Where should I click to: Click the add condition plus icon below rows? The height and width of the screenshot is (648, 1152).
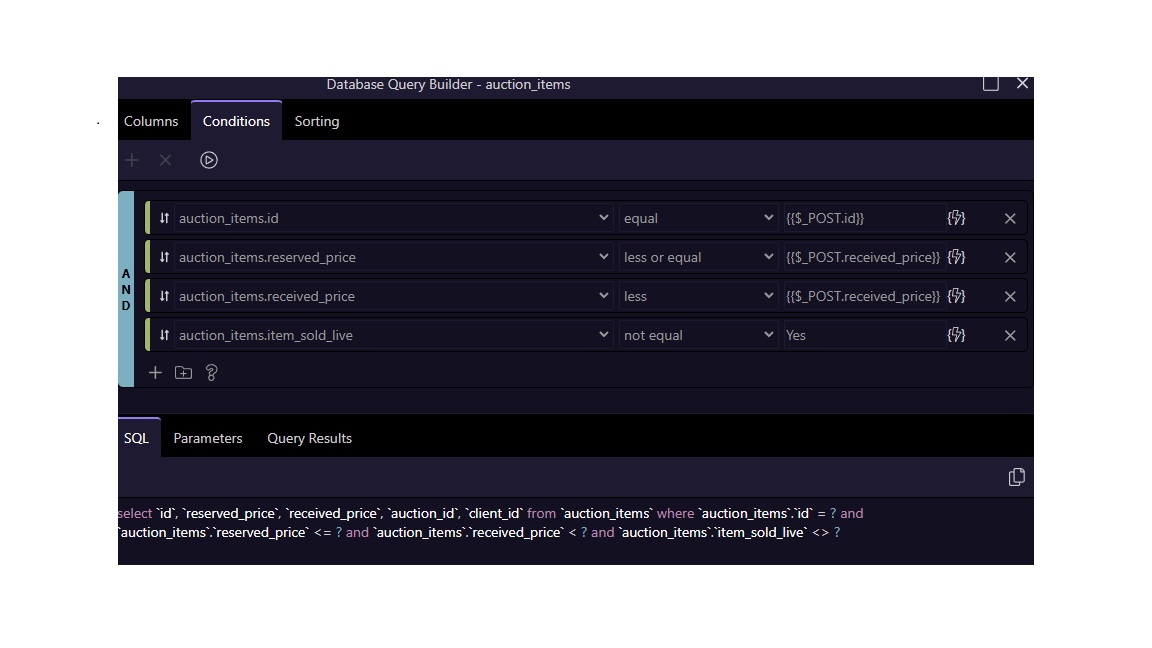[x=155, y=373]
